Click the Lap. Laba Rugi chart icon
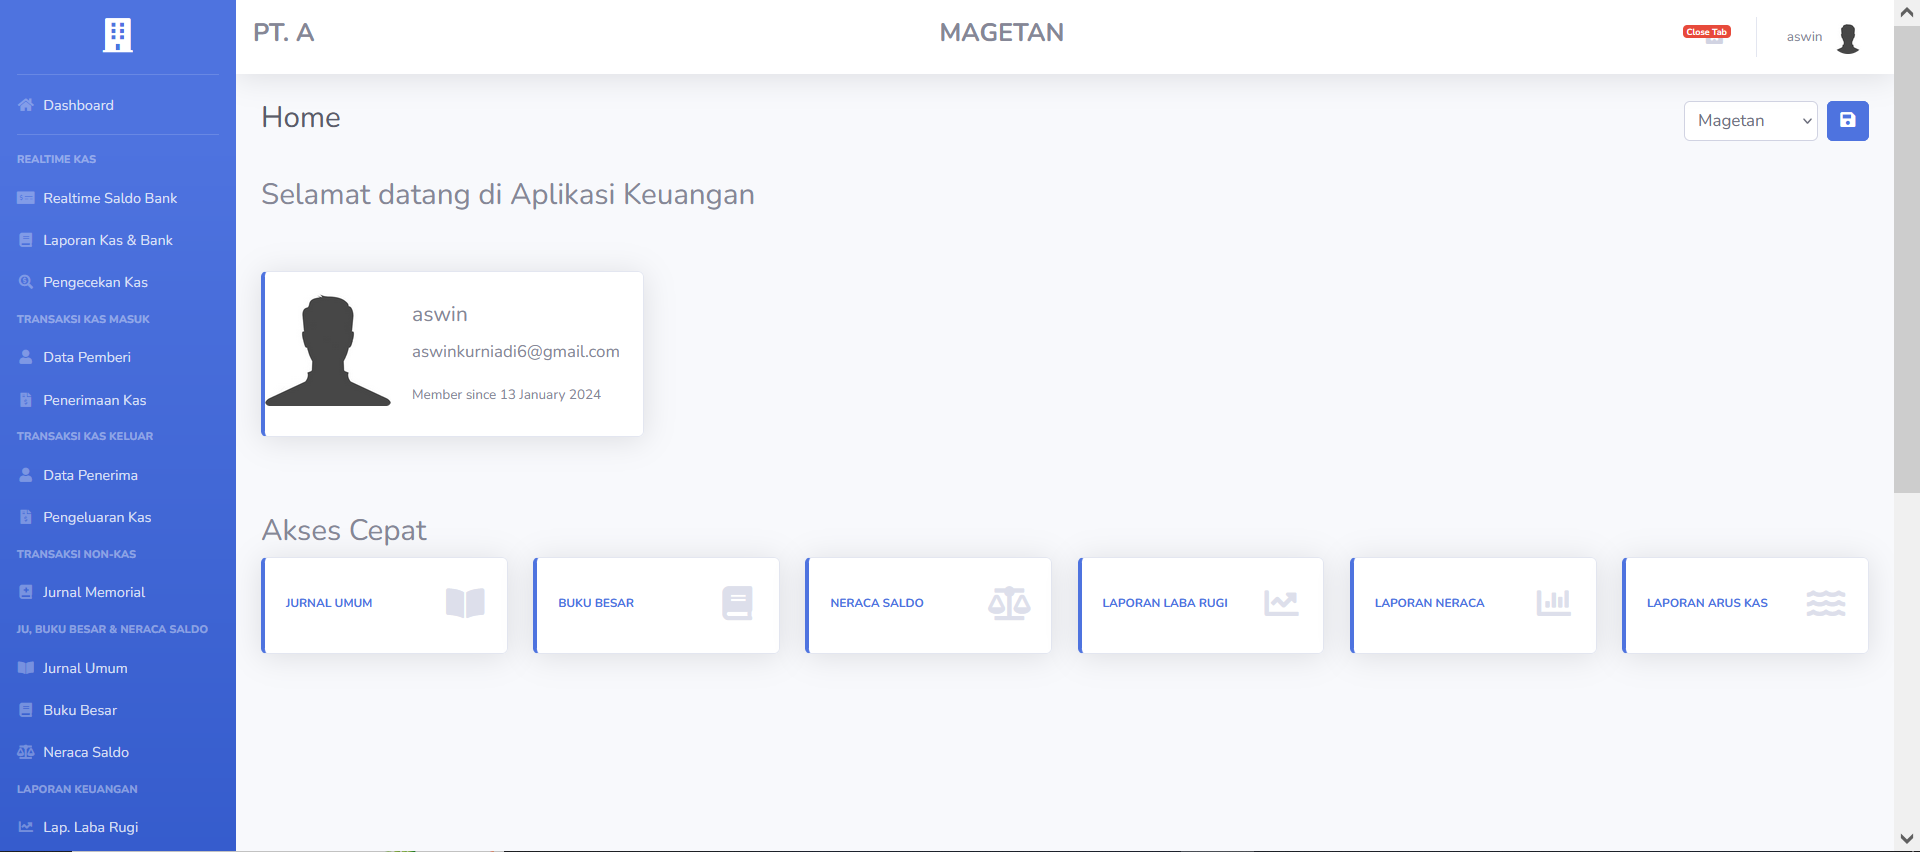Viewport: 1920px width, 852px height. coord(26,827)
